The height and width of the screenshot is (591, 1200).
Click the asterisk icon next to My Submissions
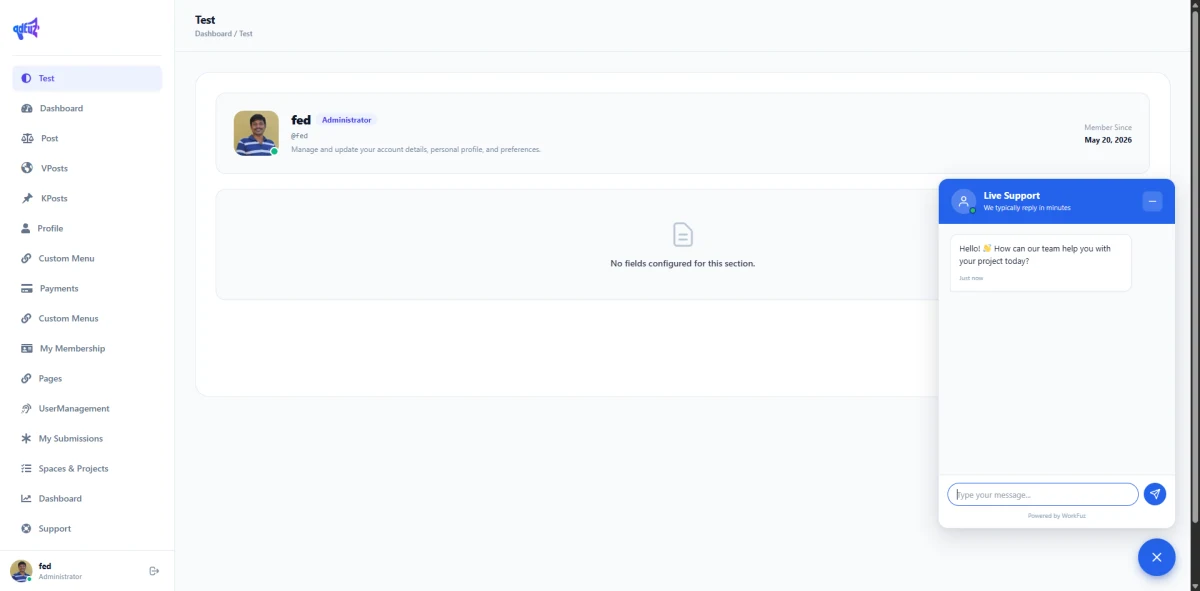pos(26,438)
